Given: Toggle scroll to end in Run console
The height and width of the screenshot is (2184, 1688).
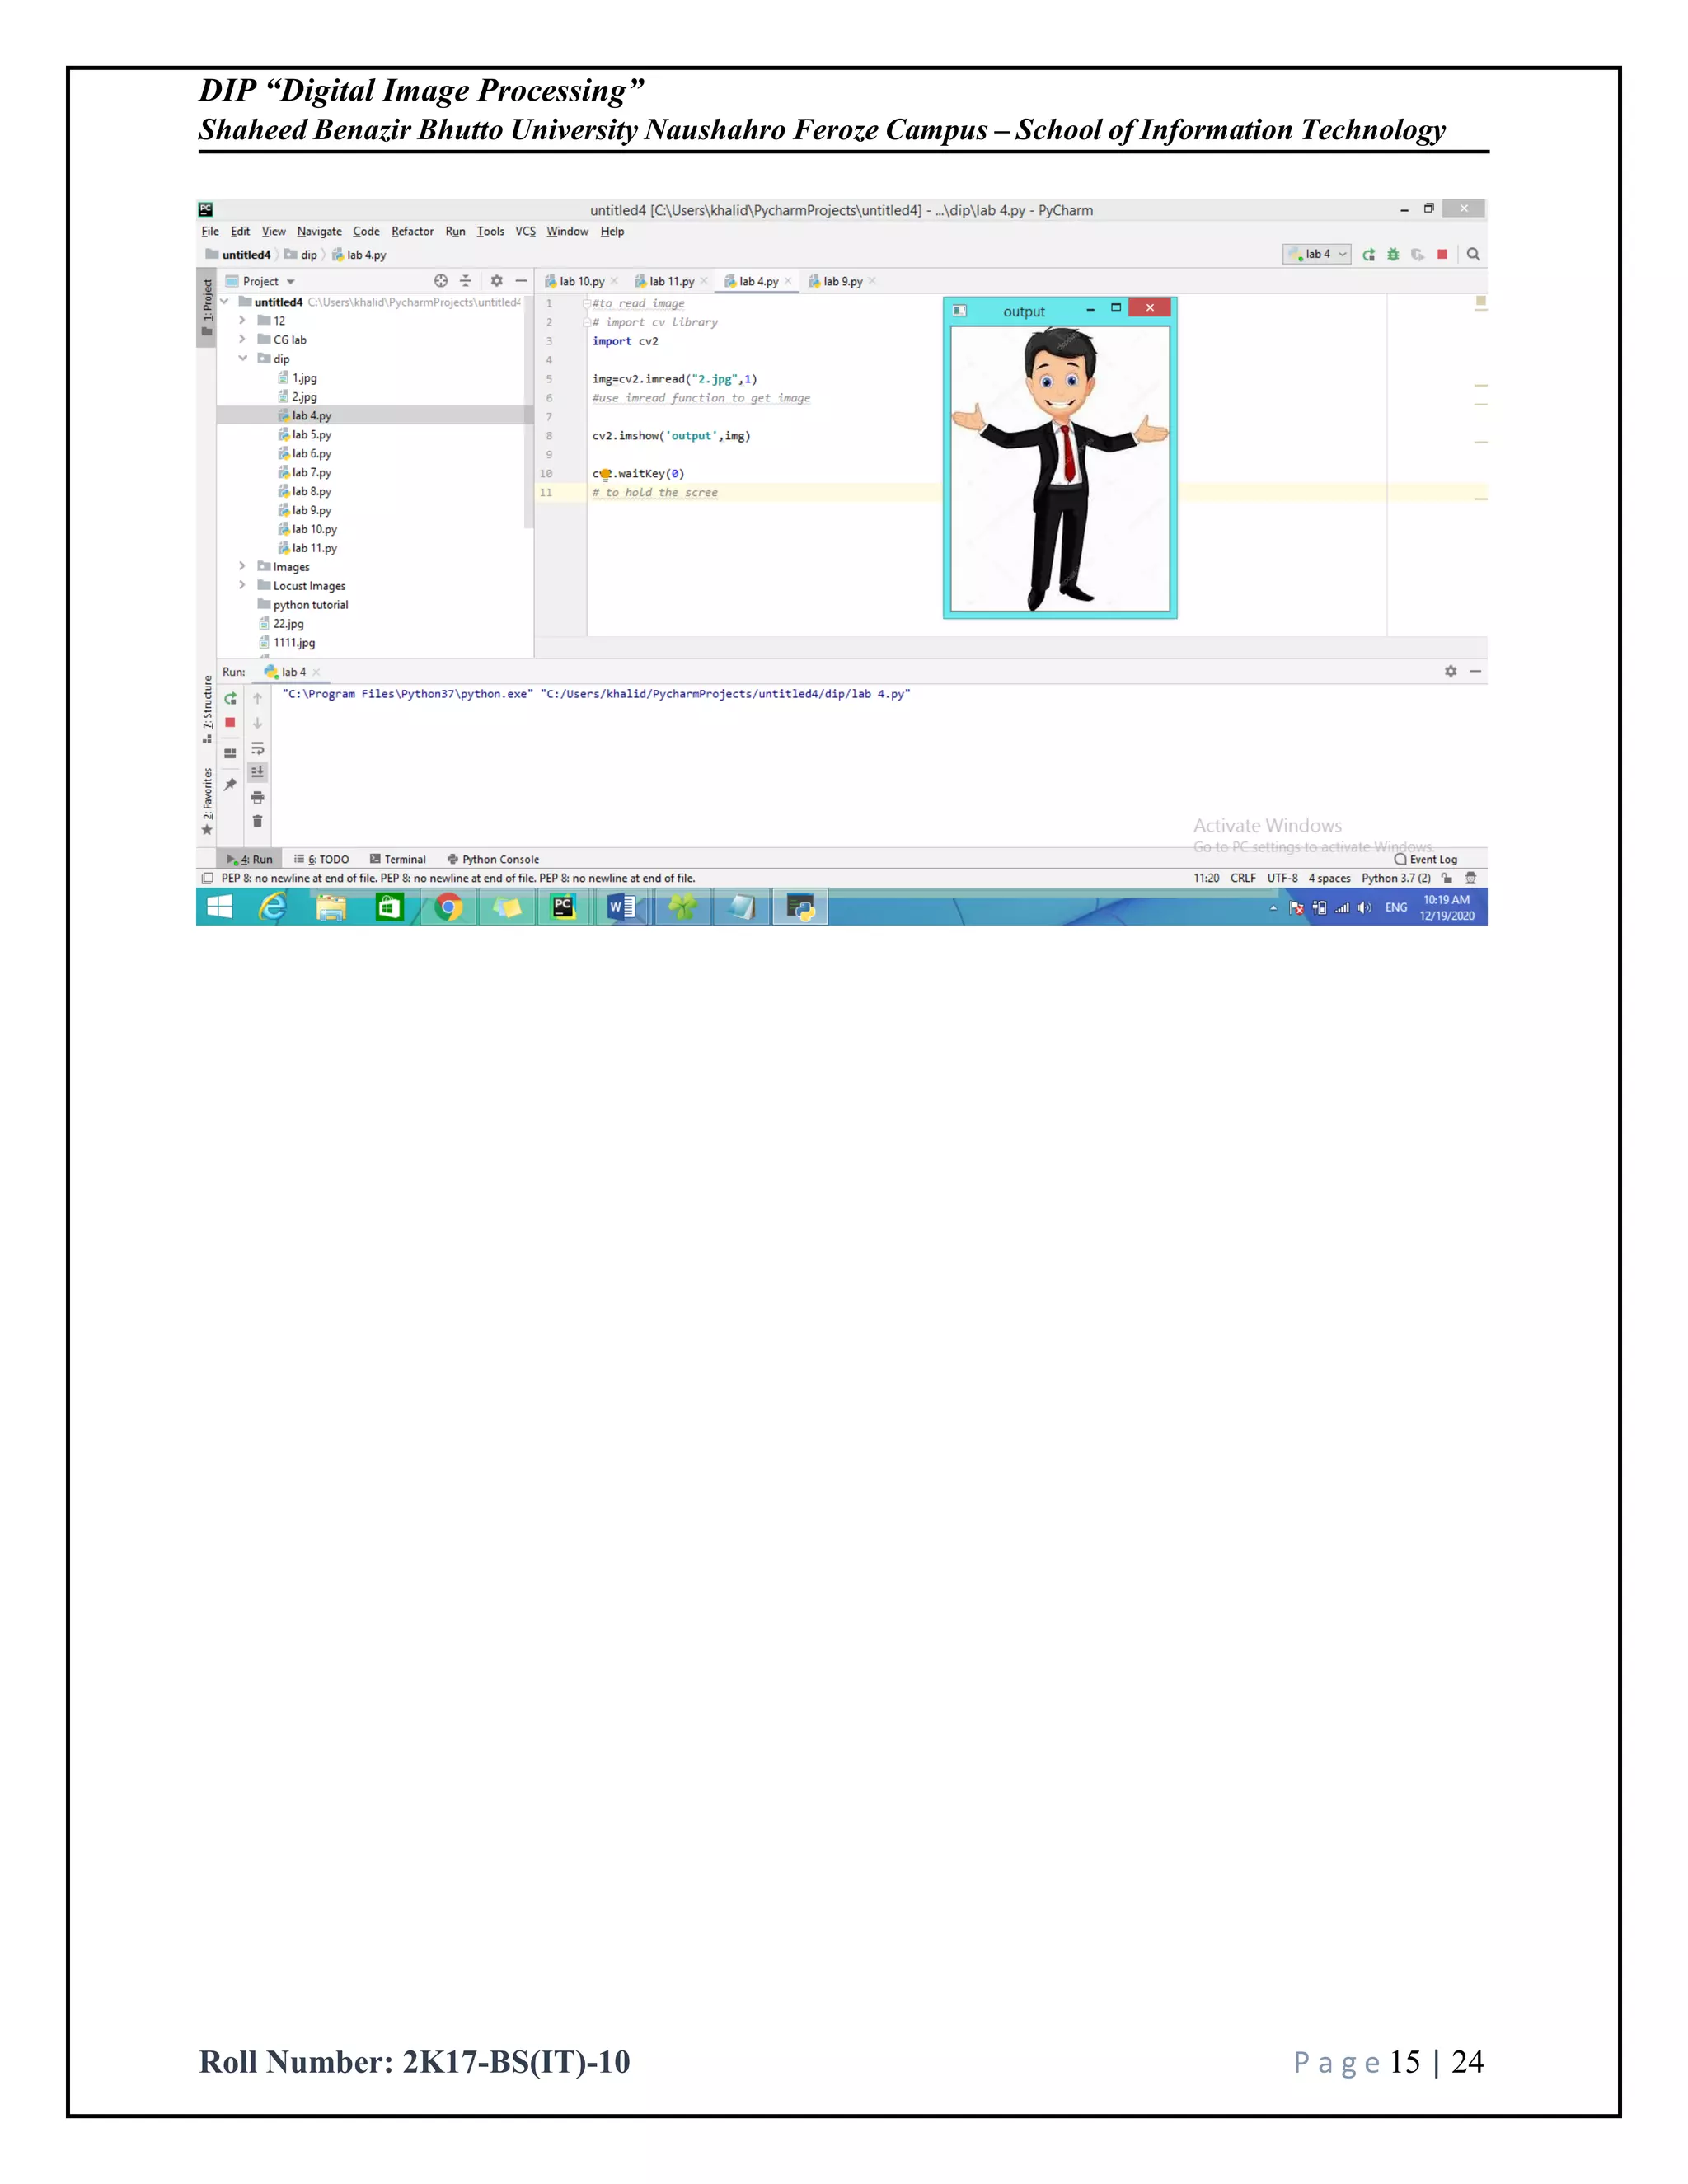Looking at the screenshot, I should (258, 772).
